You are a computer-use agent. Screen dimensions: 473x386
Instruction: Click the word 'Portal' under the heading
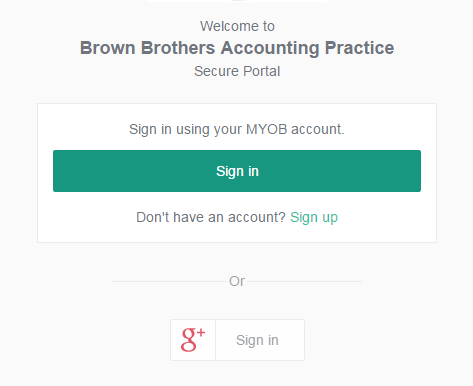[x=261, y=71]
